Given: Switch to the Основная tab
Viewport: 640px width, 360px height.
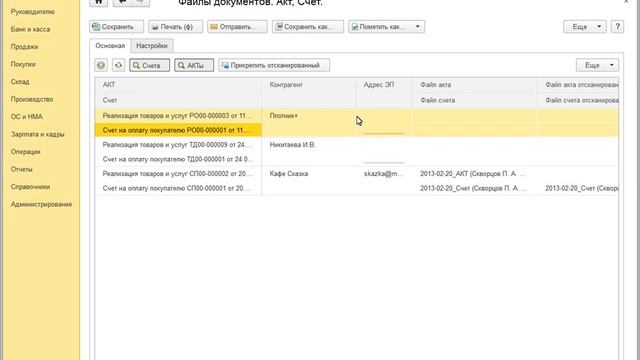Looking at the screenshot, I should (110, 46).
